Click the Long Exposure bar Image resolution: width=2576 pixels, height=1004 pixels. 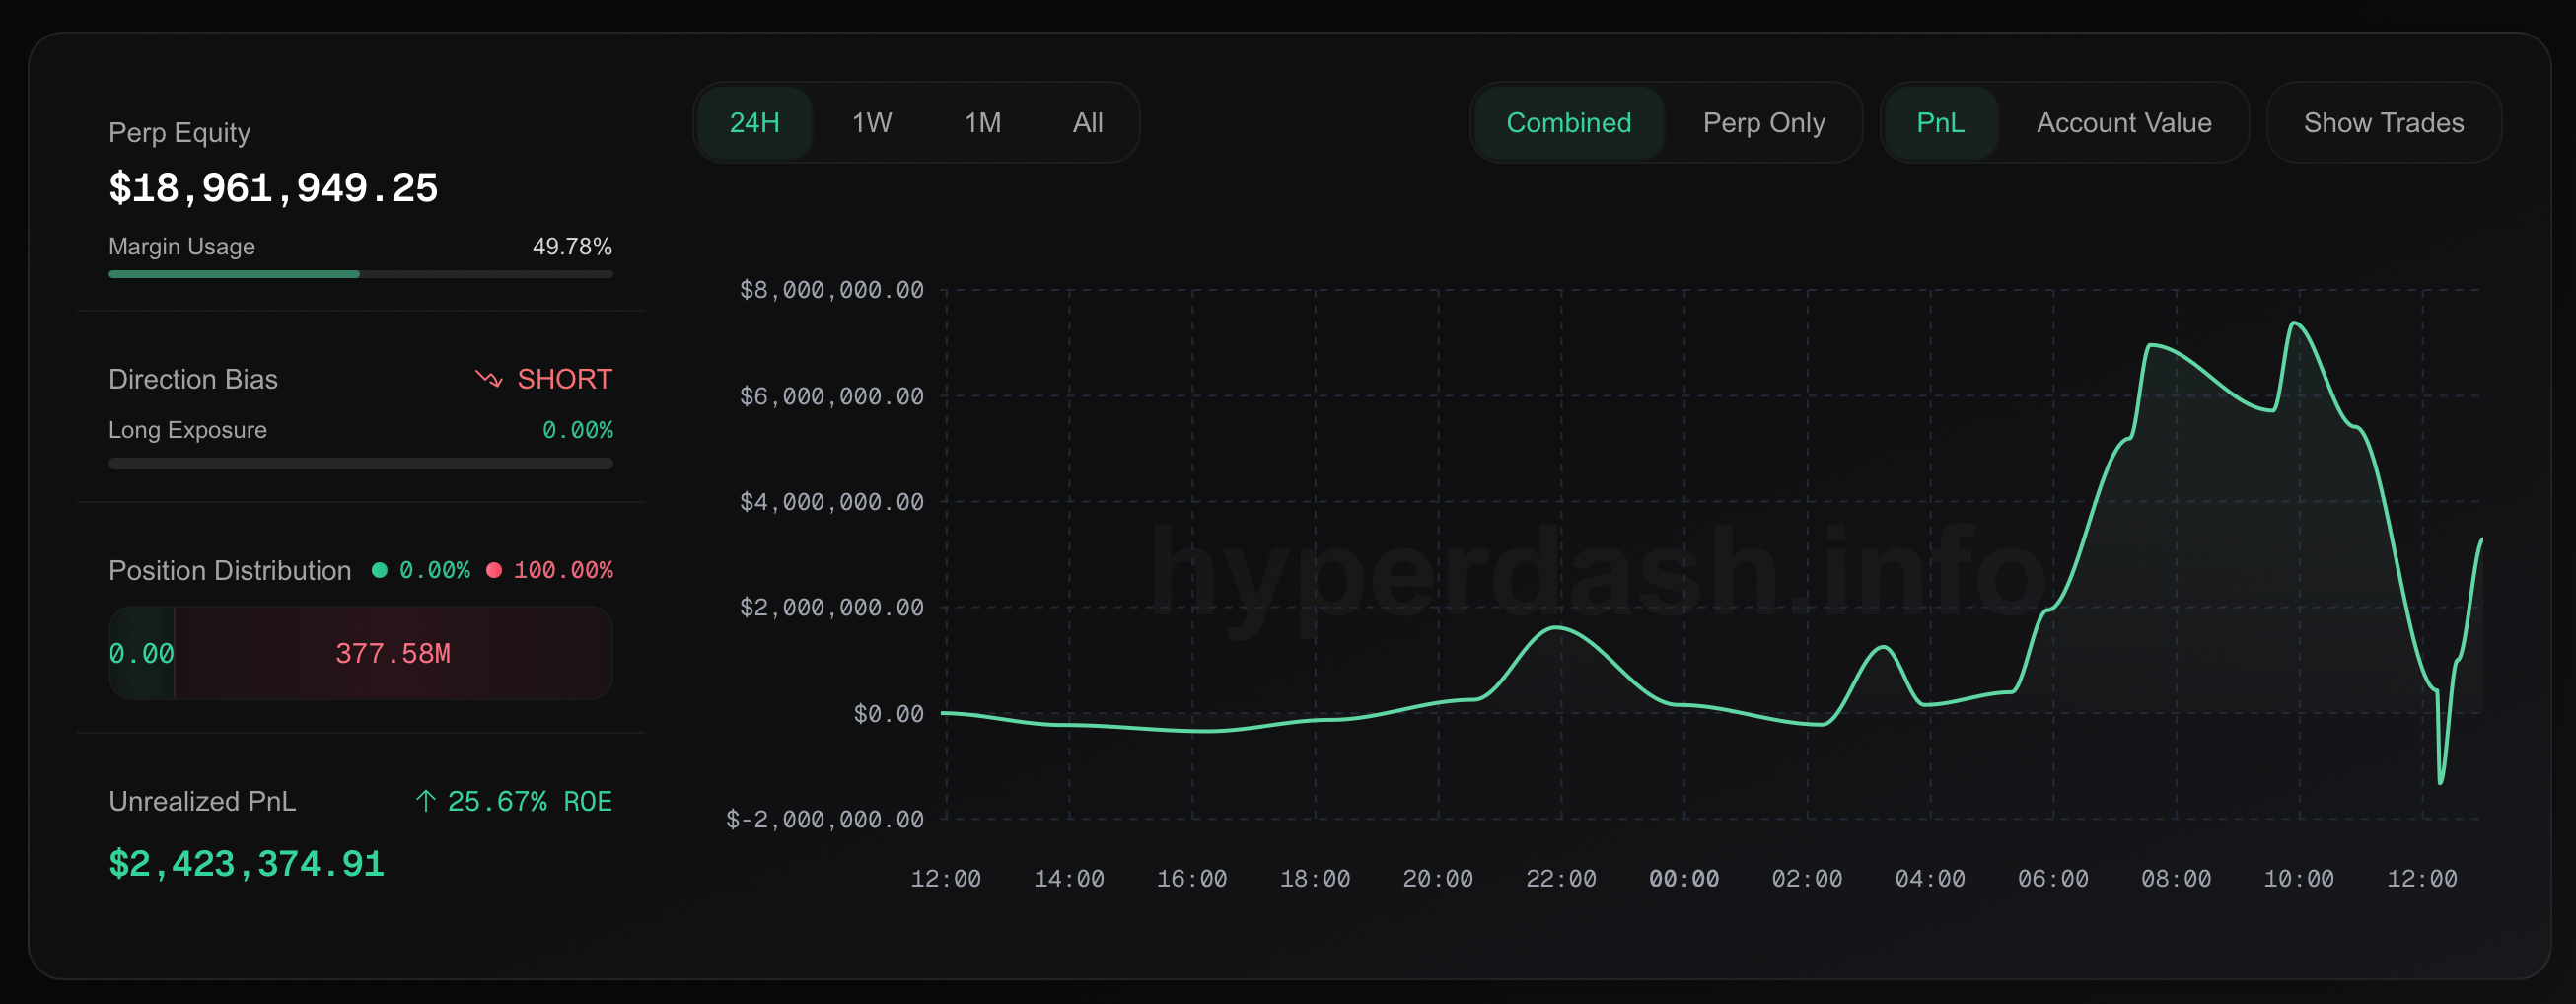[360, 462]
